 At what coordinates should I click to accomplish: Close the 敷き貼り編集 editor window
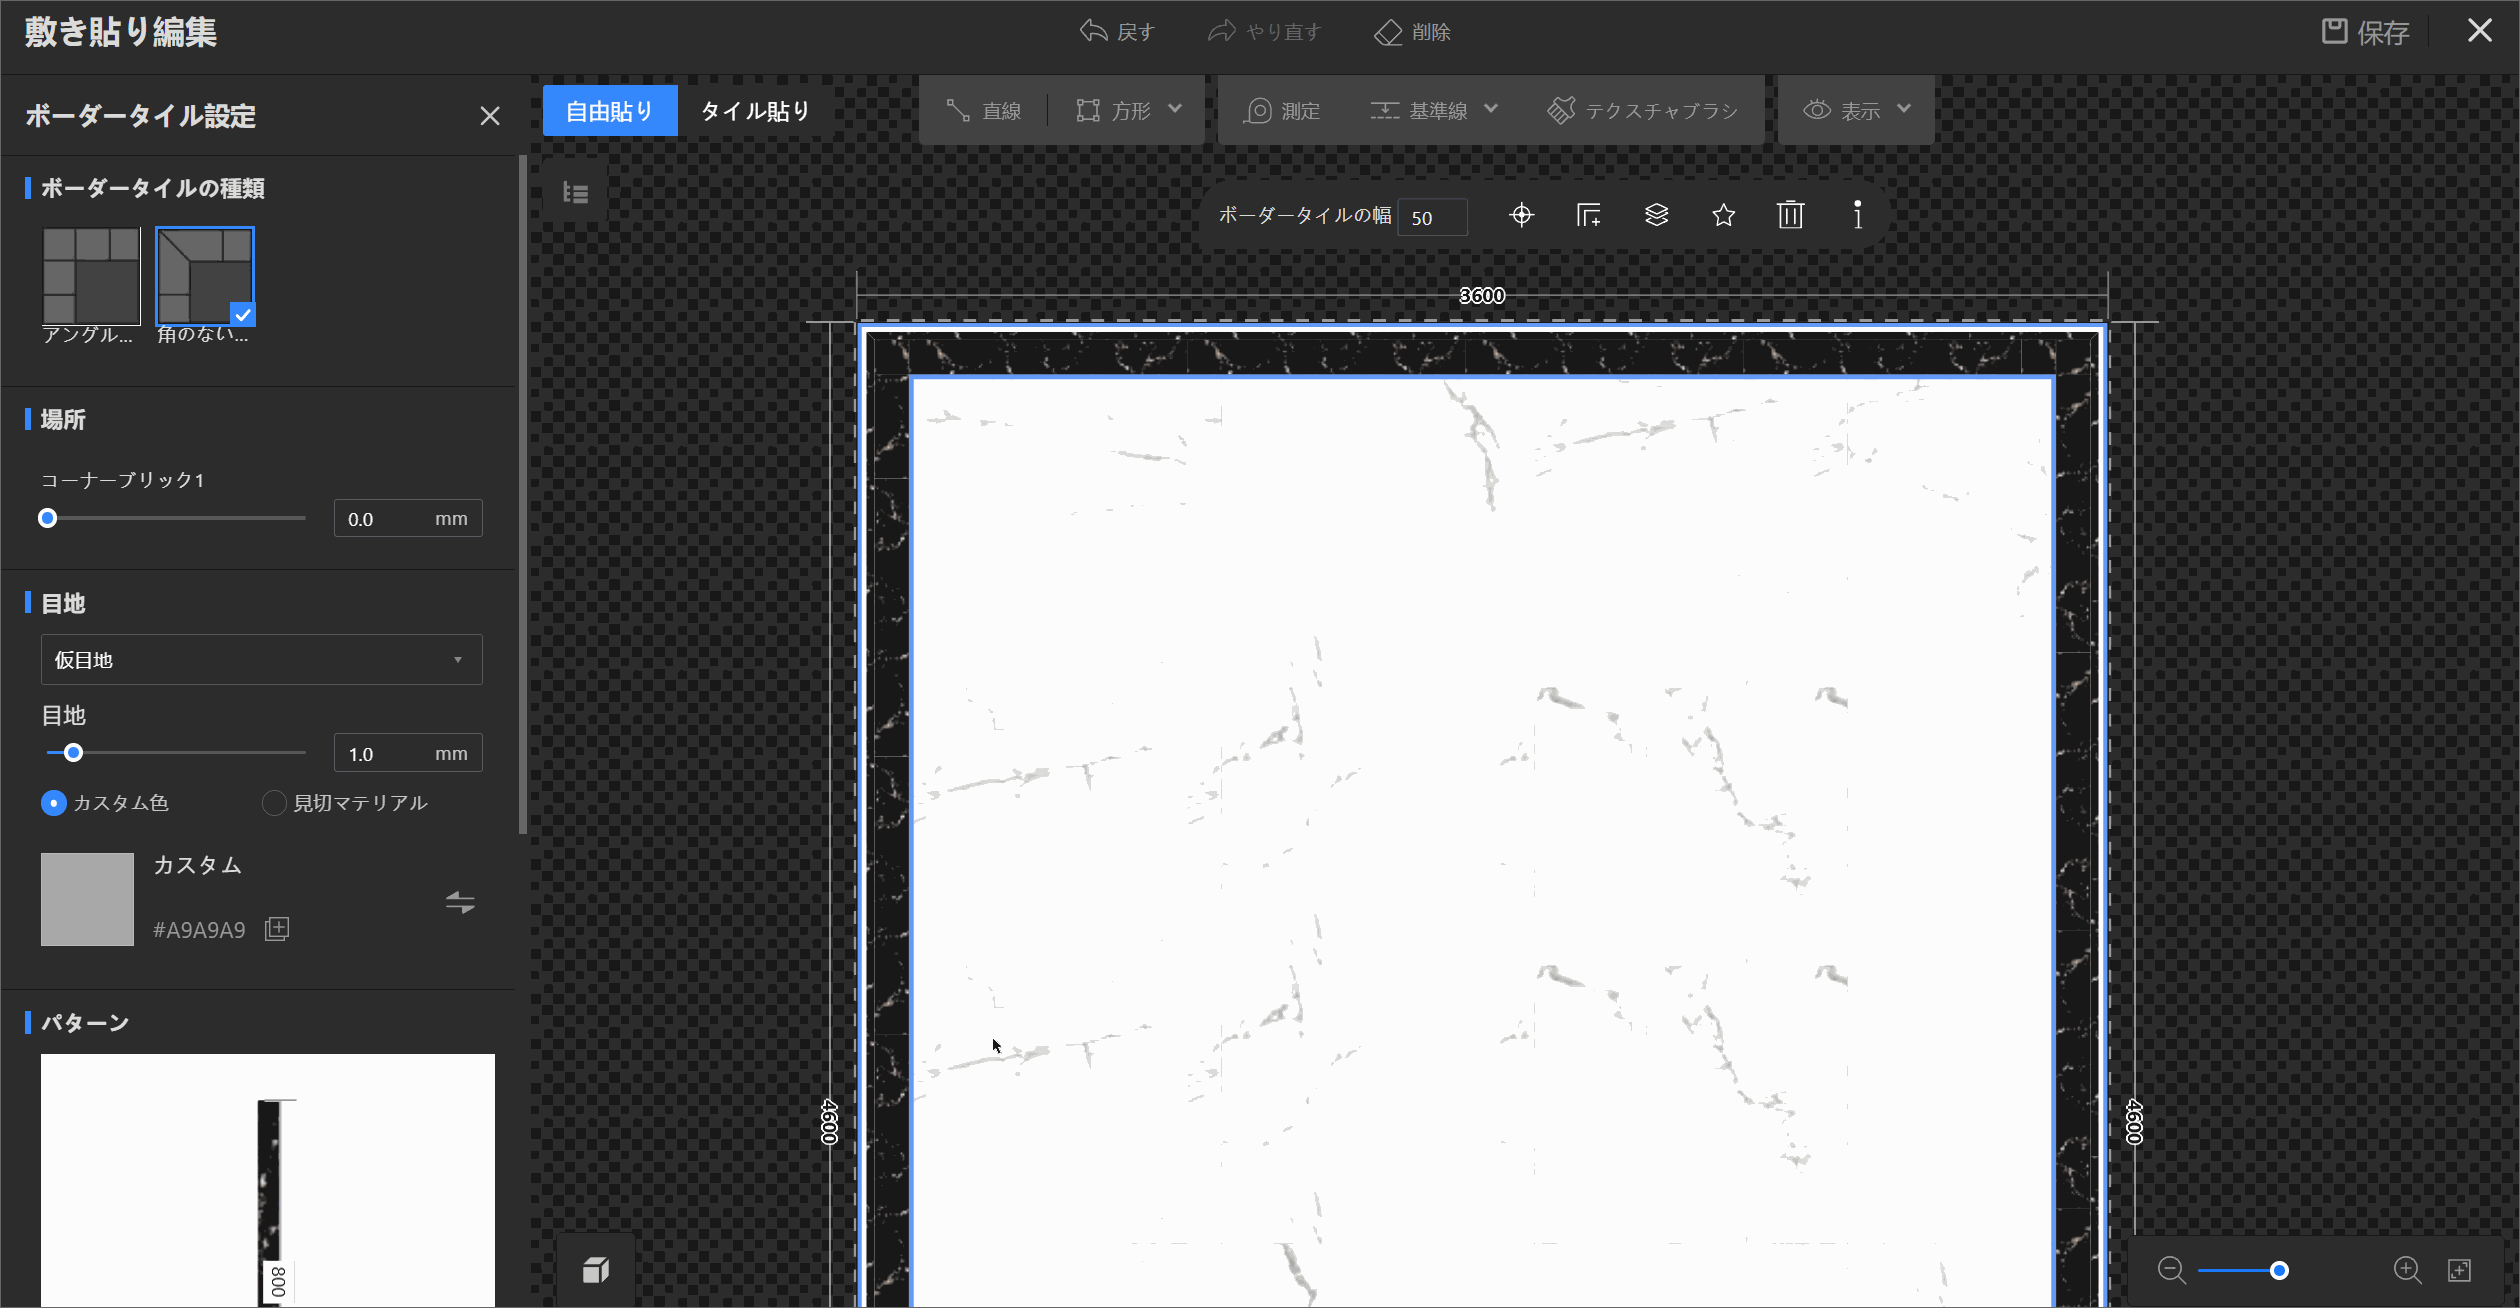click(2479, 31)
